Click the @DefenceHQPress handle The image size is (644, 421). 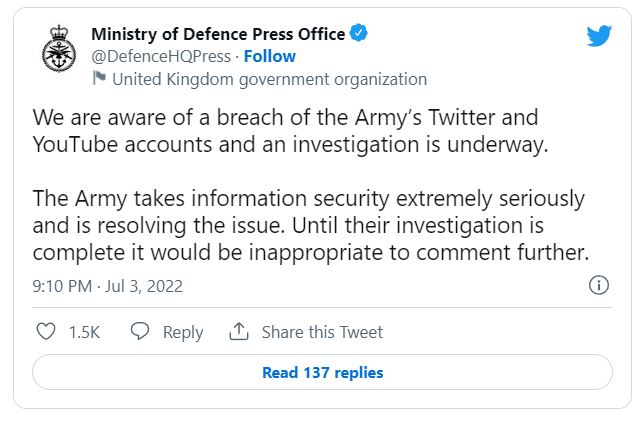point(161,57)
